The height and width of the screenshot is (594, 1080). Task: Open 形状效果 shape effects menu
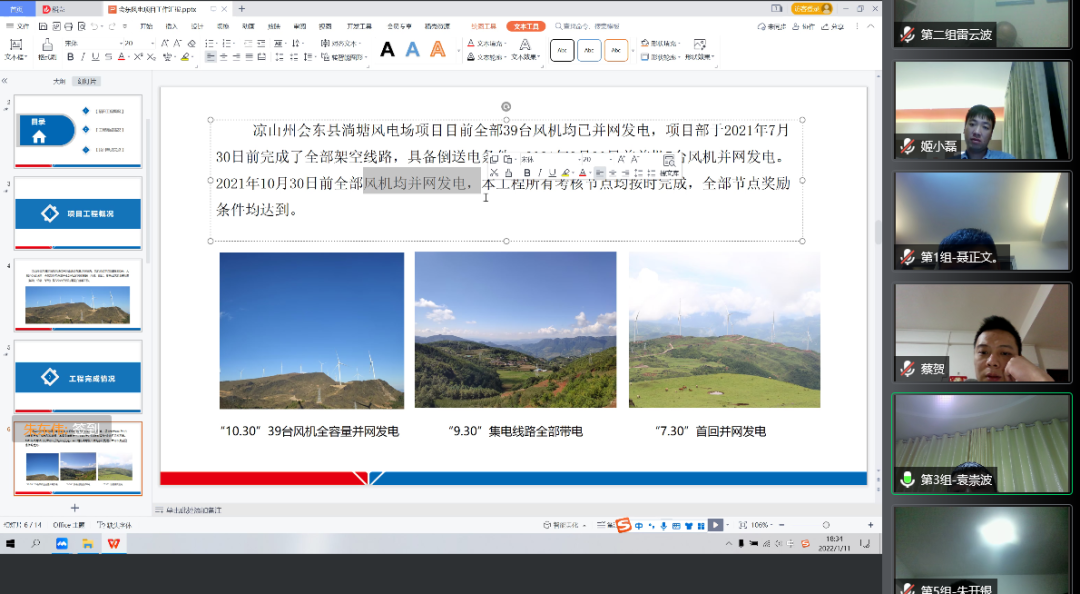699,50
